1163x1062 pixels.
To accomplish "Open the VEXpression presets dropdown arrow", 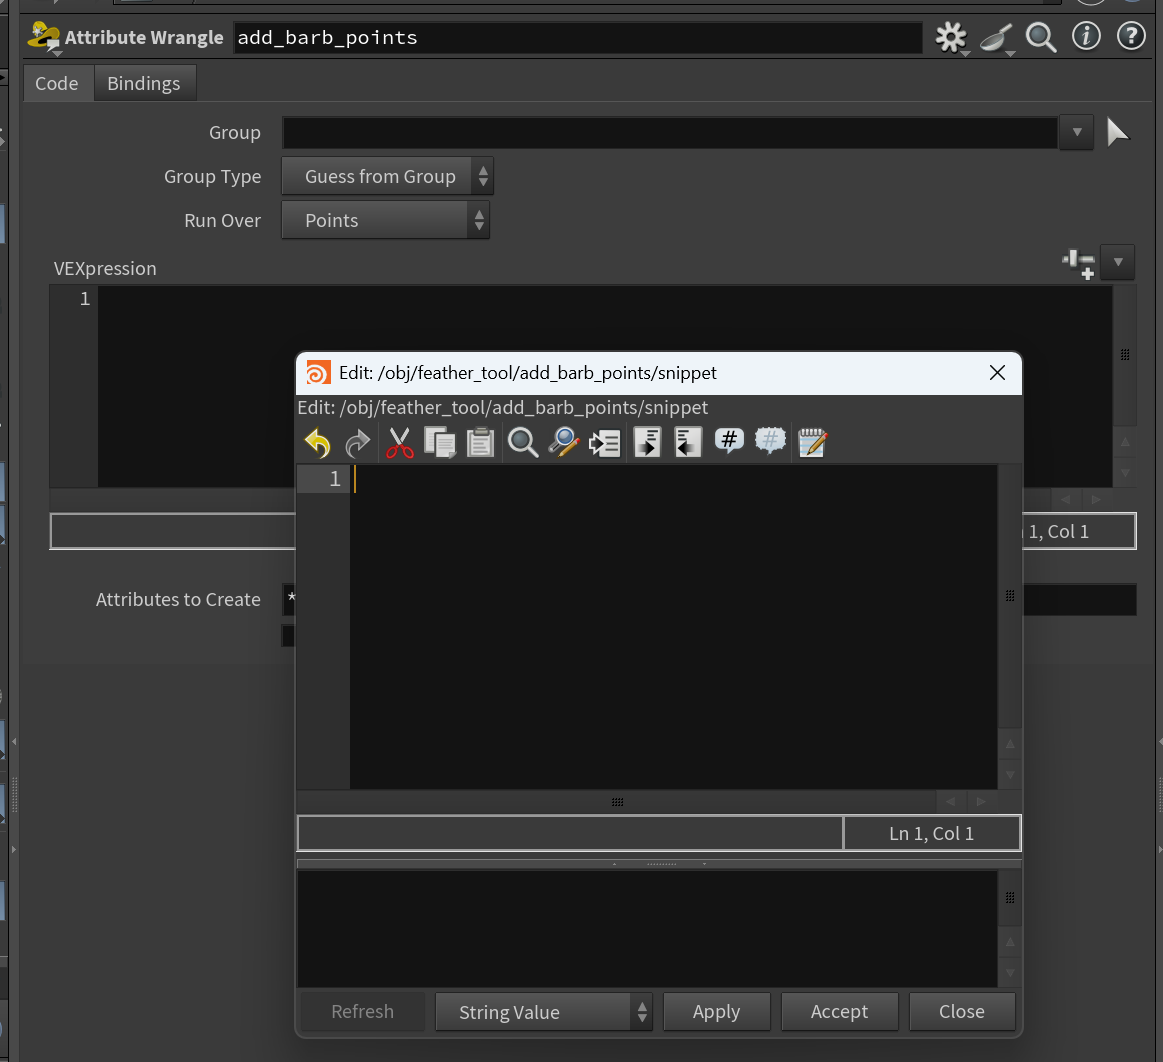I will click(x=1118, y=262).
